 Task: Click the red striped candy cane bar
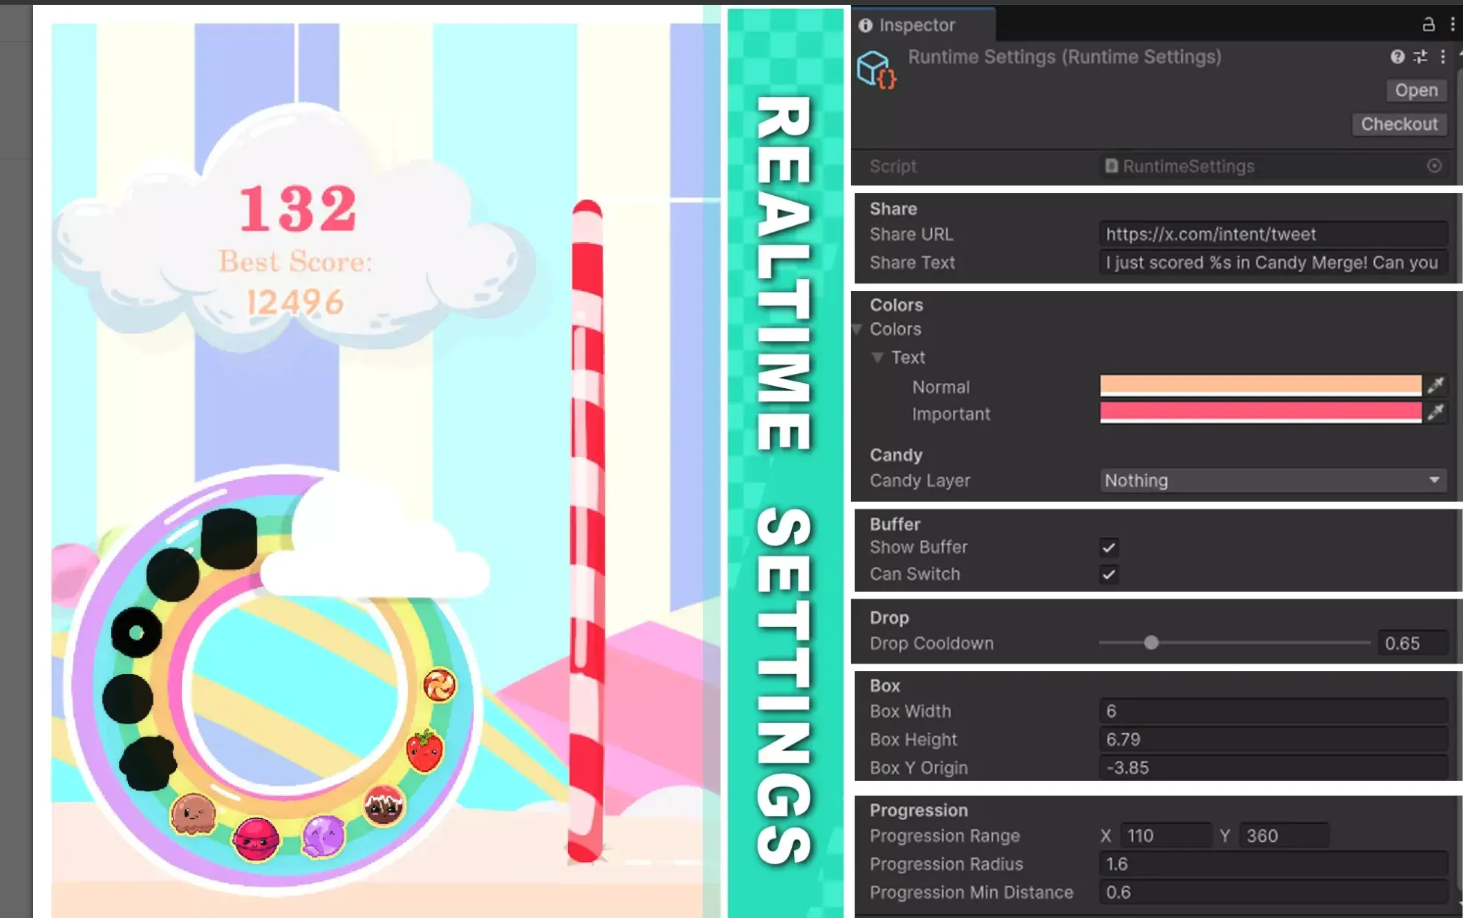[587, 530]
